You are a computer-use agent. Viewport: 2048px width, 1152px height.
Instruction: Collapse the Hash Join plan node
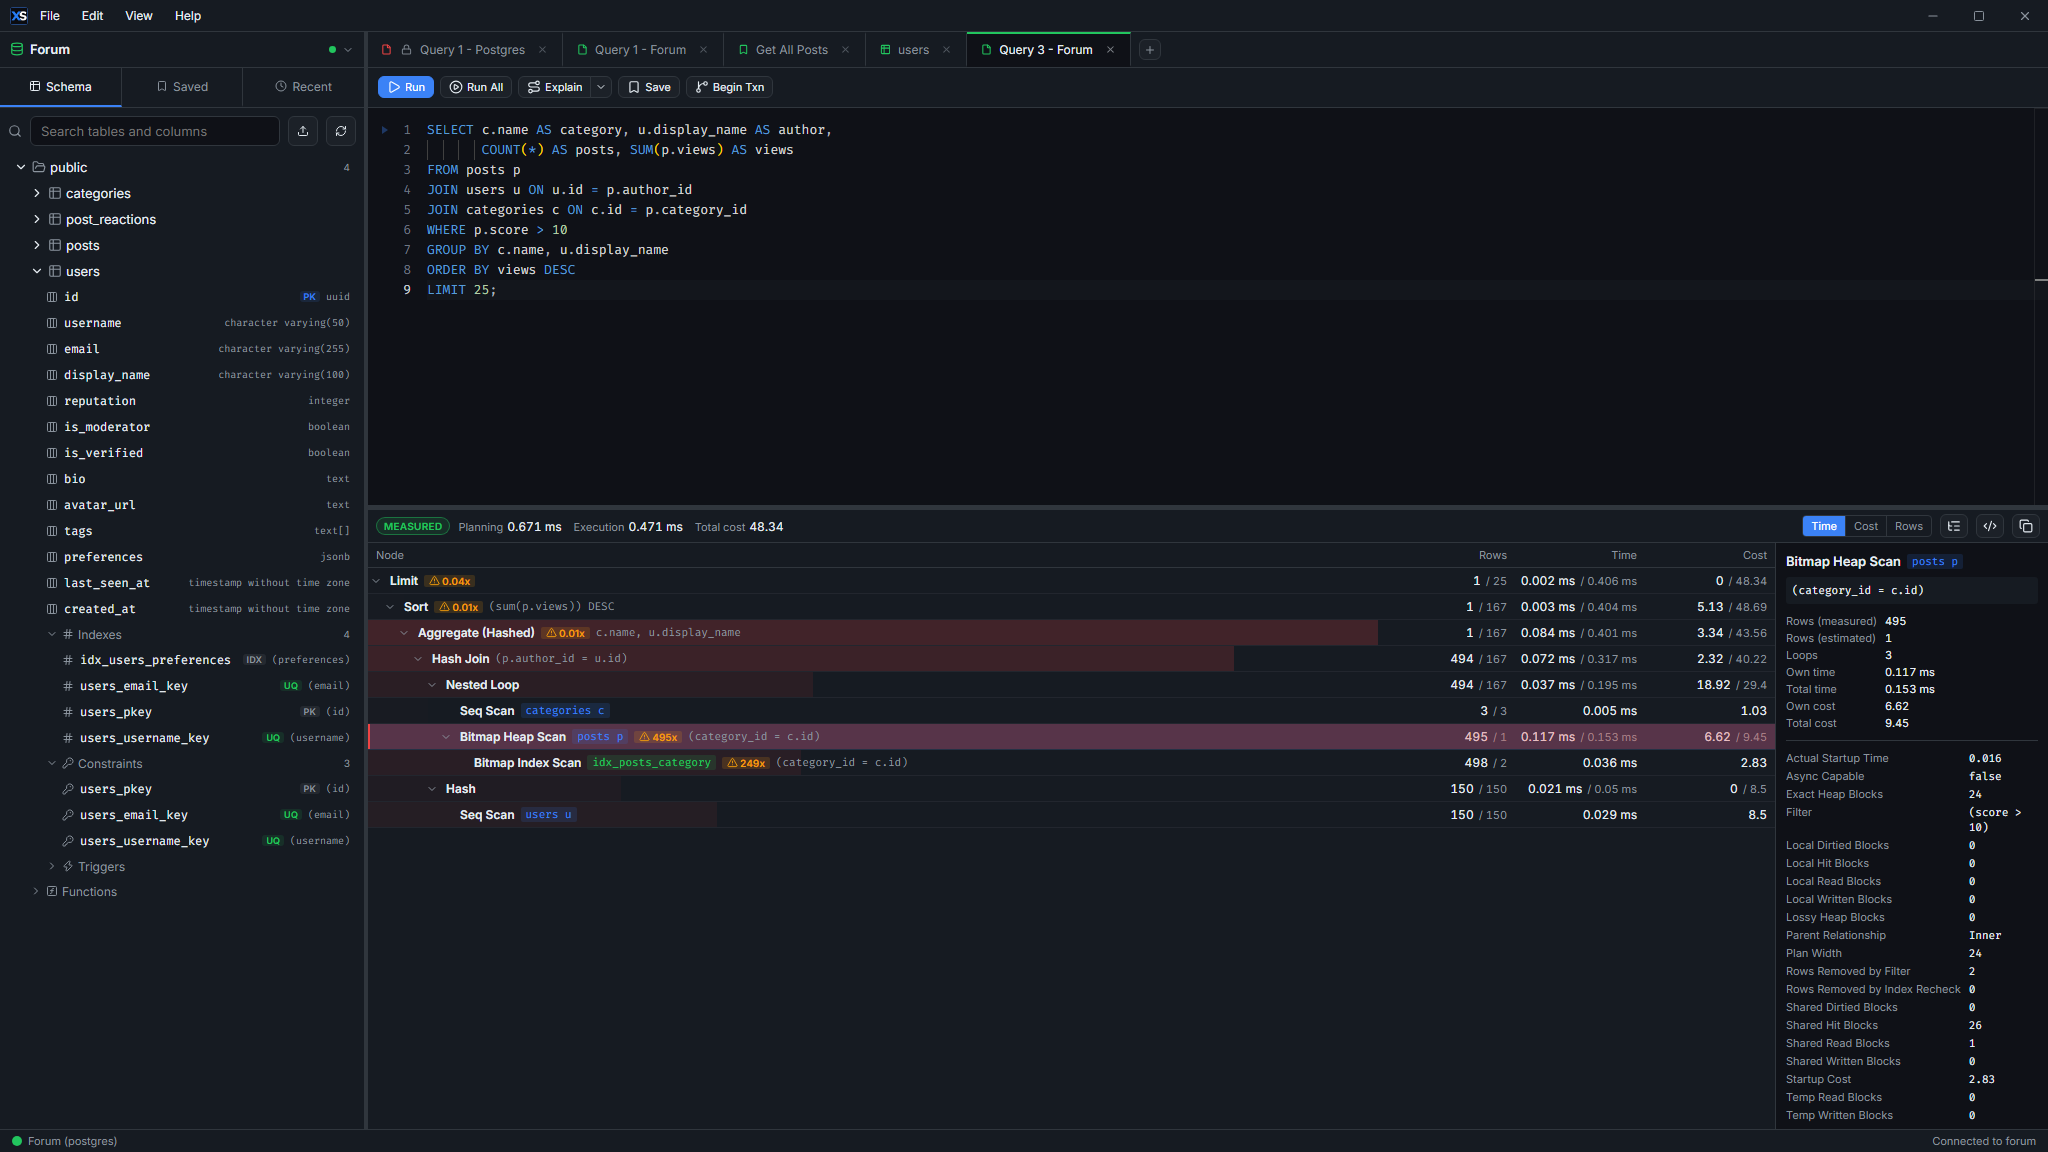[x=419, y=659]
